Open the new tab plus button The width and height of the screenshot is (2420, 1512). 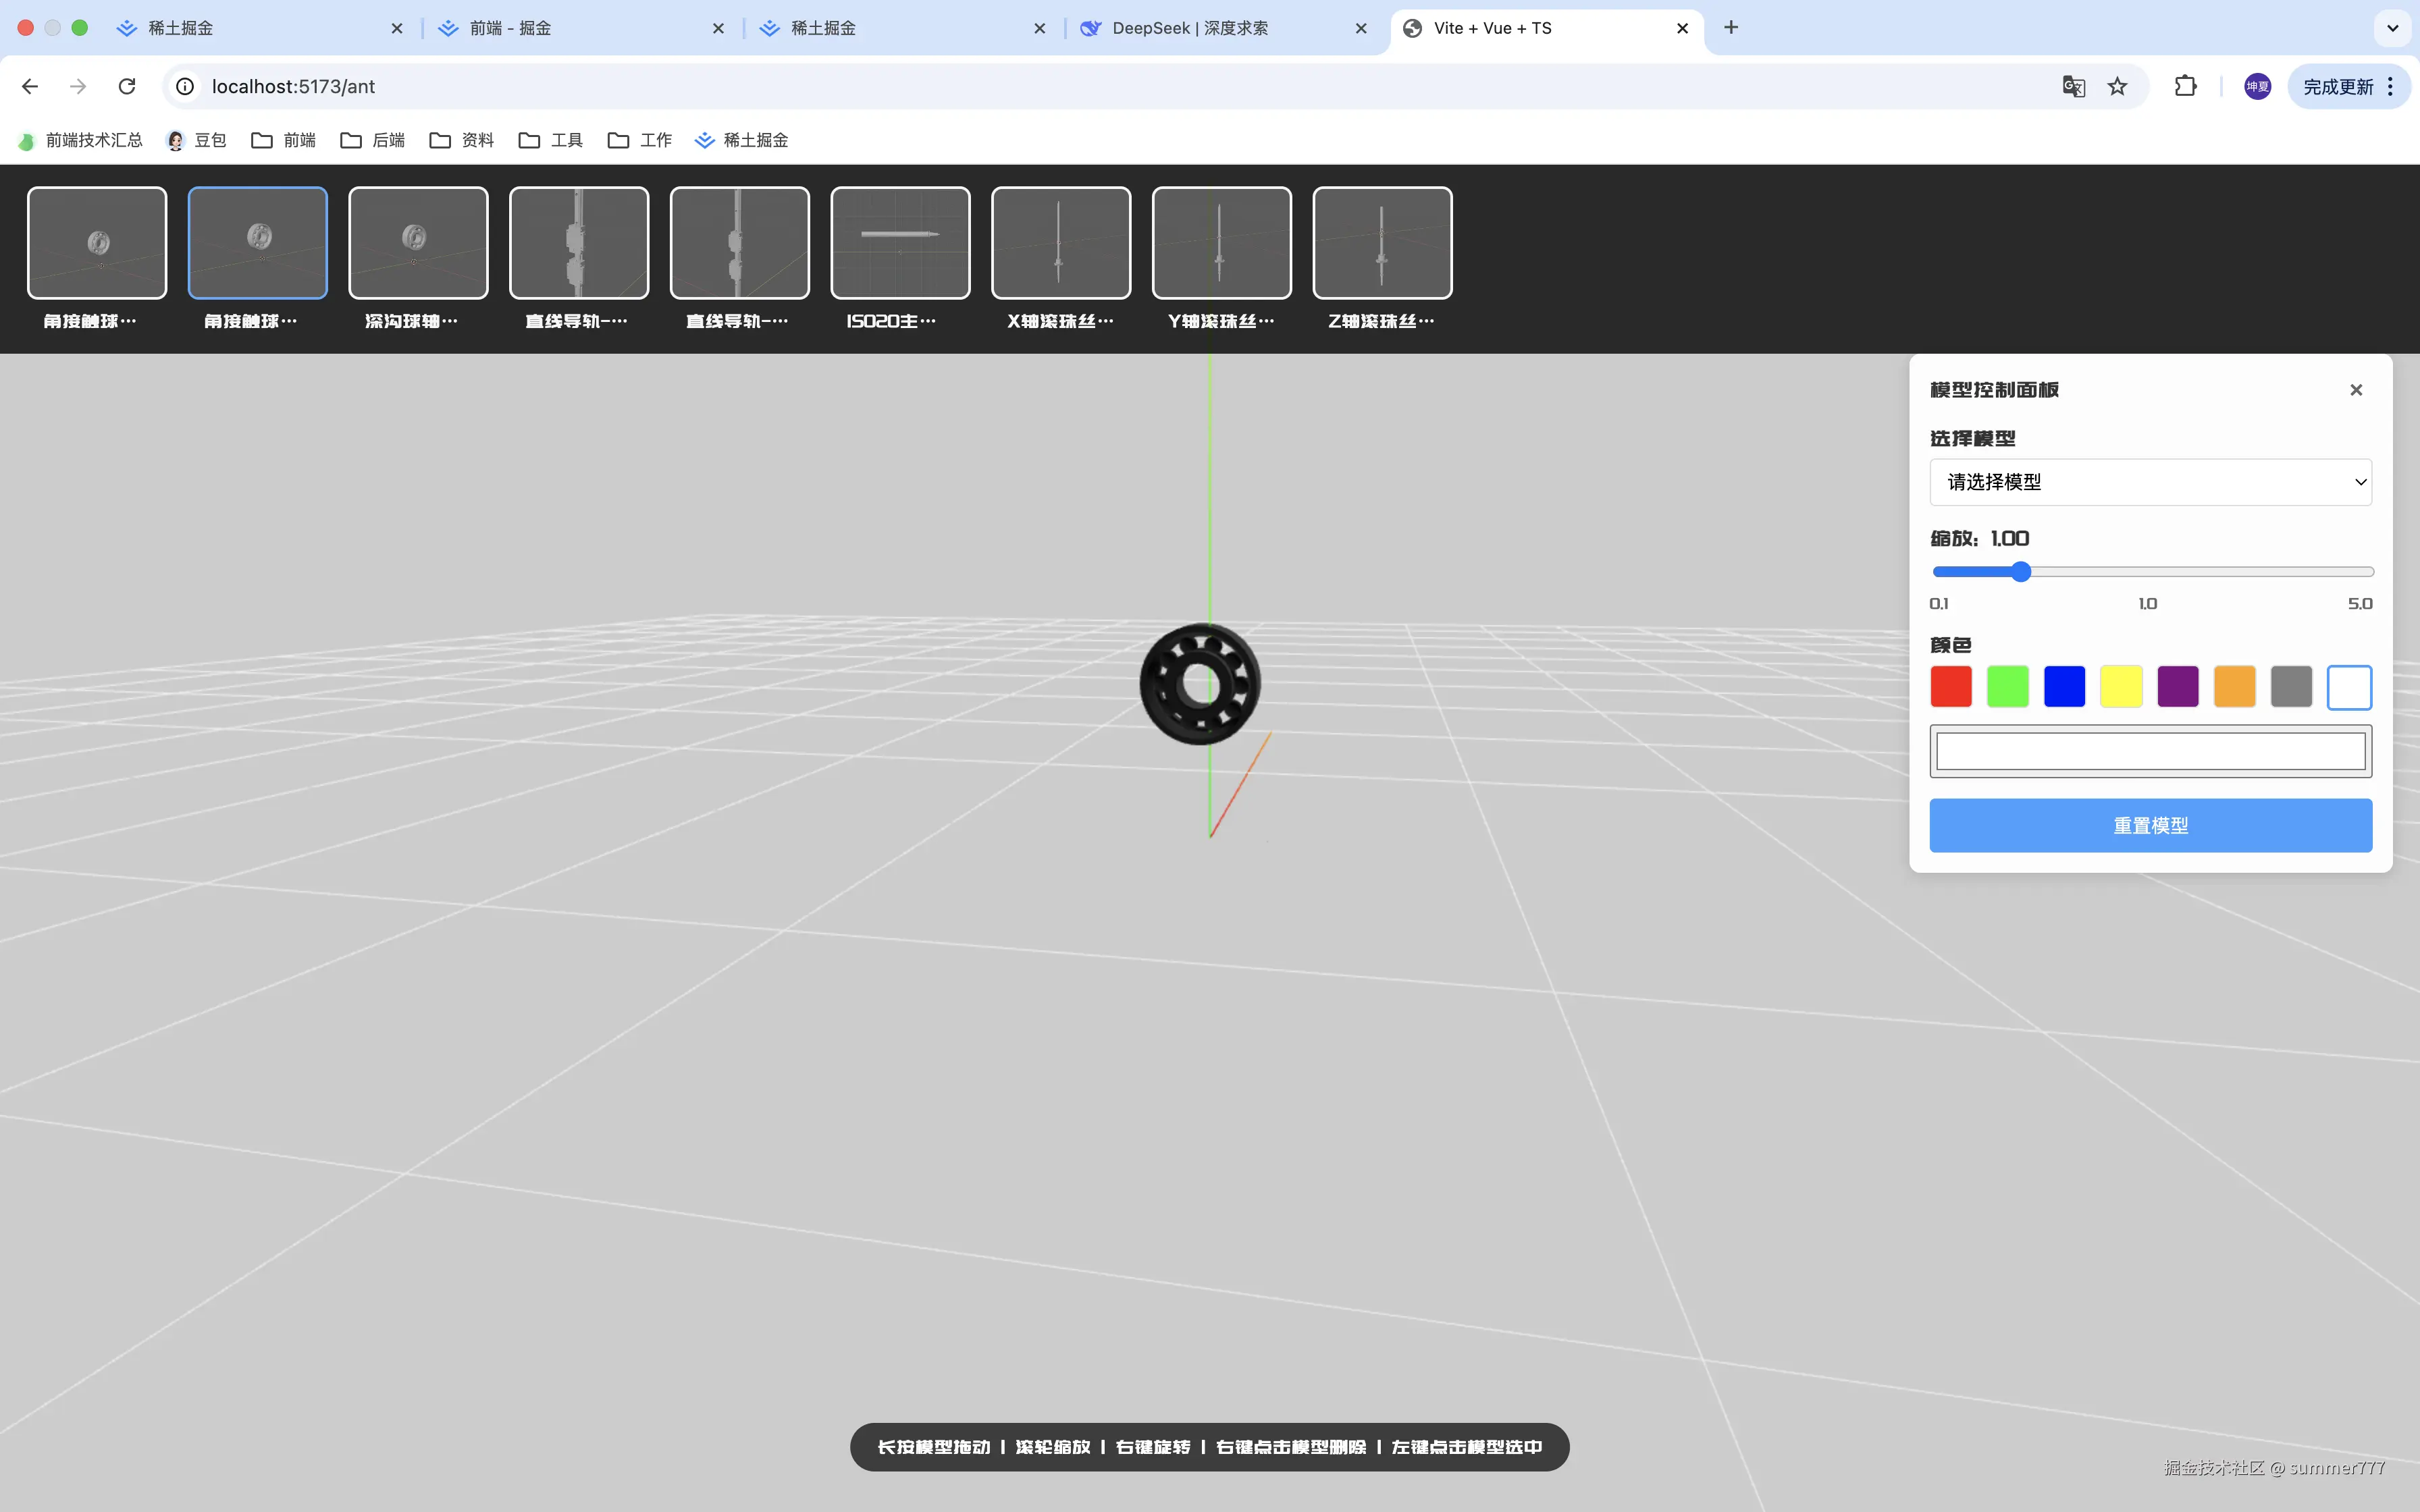click(x=1731, y=28)
